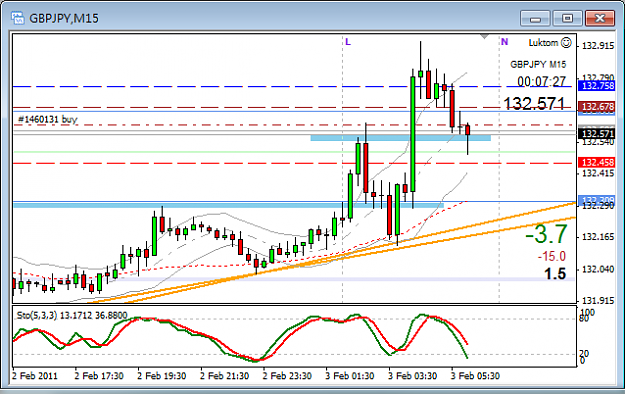This screenshot has height=394, width=625.
Task: Click the 1.5 spread value
Action: coord(555,274)
